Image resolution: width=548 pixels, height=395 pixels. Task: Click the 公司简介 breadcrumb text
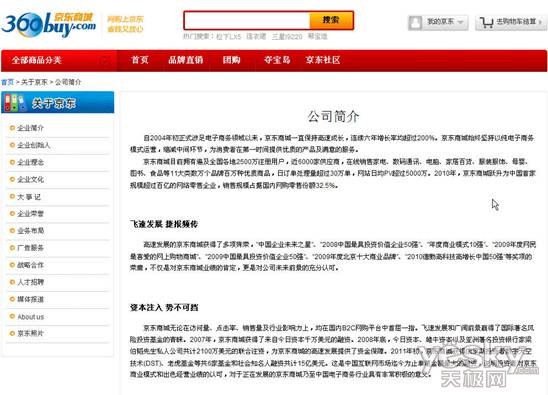pyautogui.click(x=68, y=82)
